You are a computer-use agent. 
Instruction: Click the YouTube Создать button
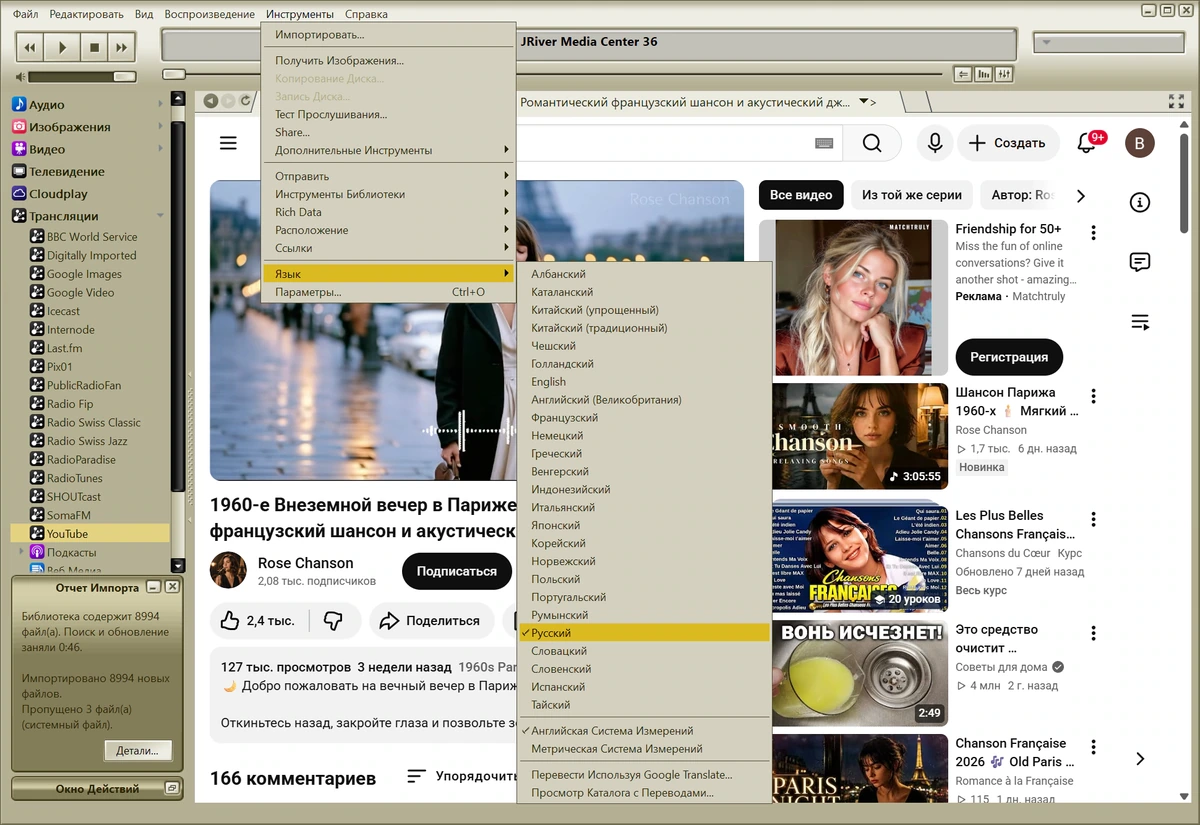pyautogui.click(x=1008, y=143)
